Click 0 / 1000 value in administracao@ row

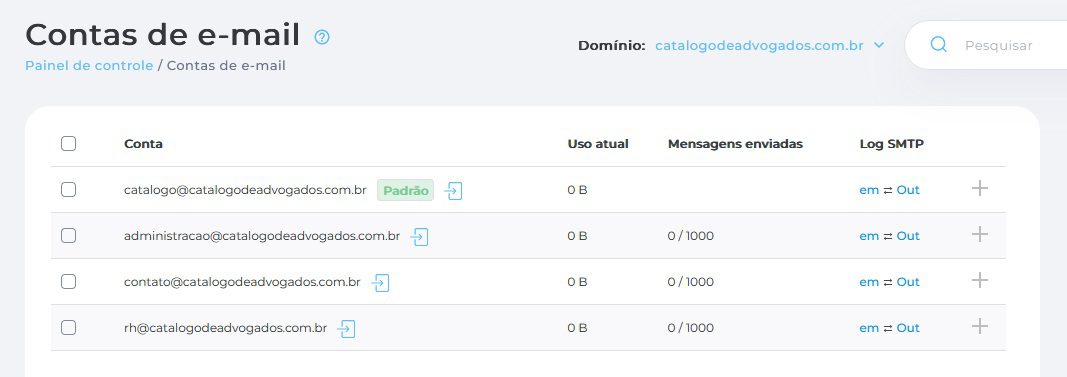click(x=691, y=236)
